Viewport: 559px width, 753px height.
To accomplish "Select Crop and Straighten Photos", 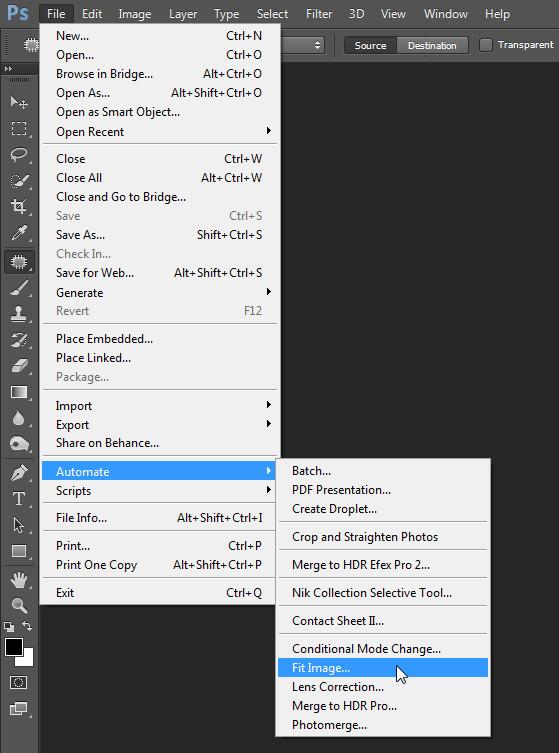I will (x=383, y=536).
